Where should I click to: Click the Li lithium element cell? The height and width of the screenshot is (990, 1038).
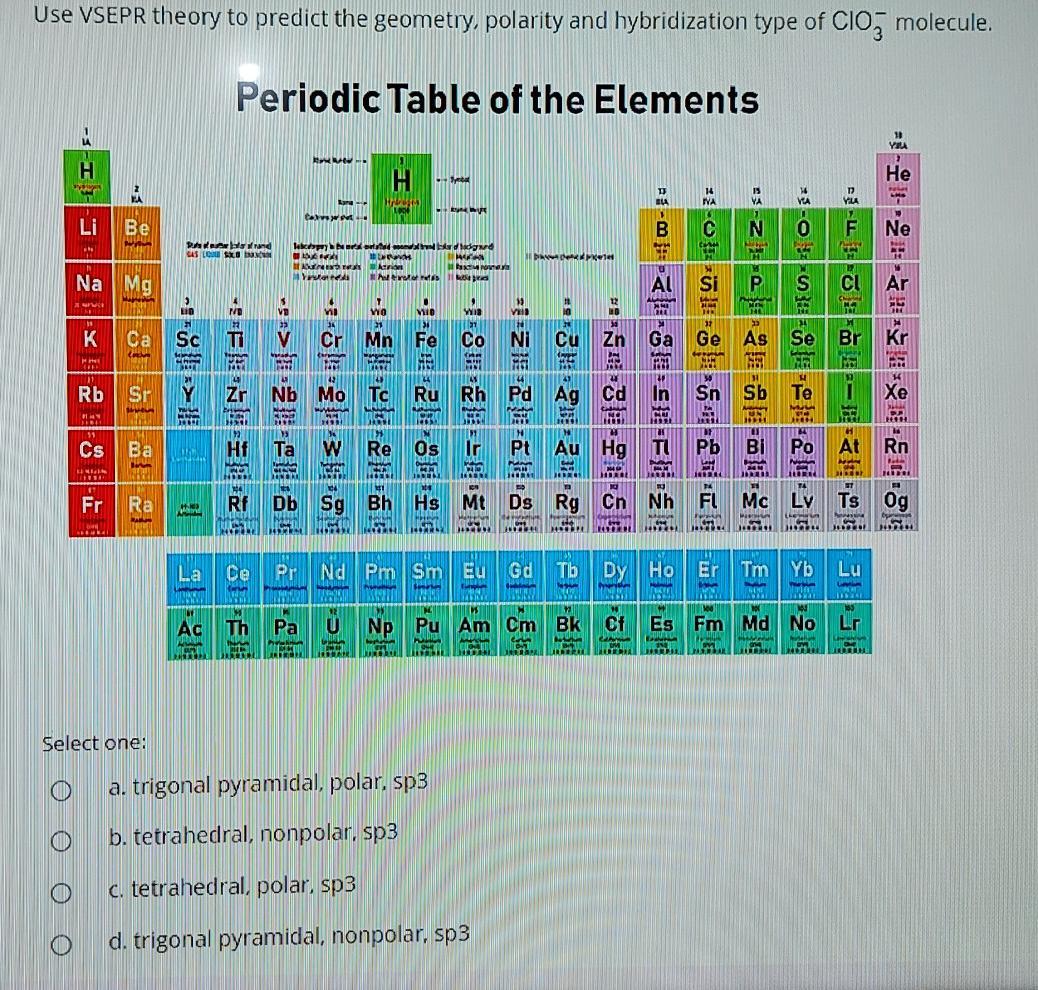coord(88,232)
